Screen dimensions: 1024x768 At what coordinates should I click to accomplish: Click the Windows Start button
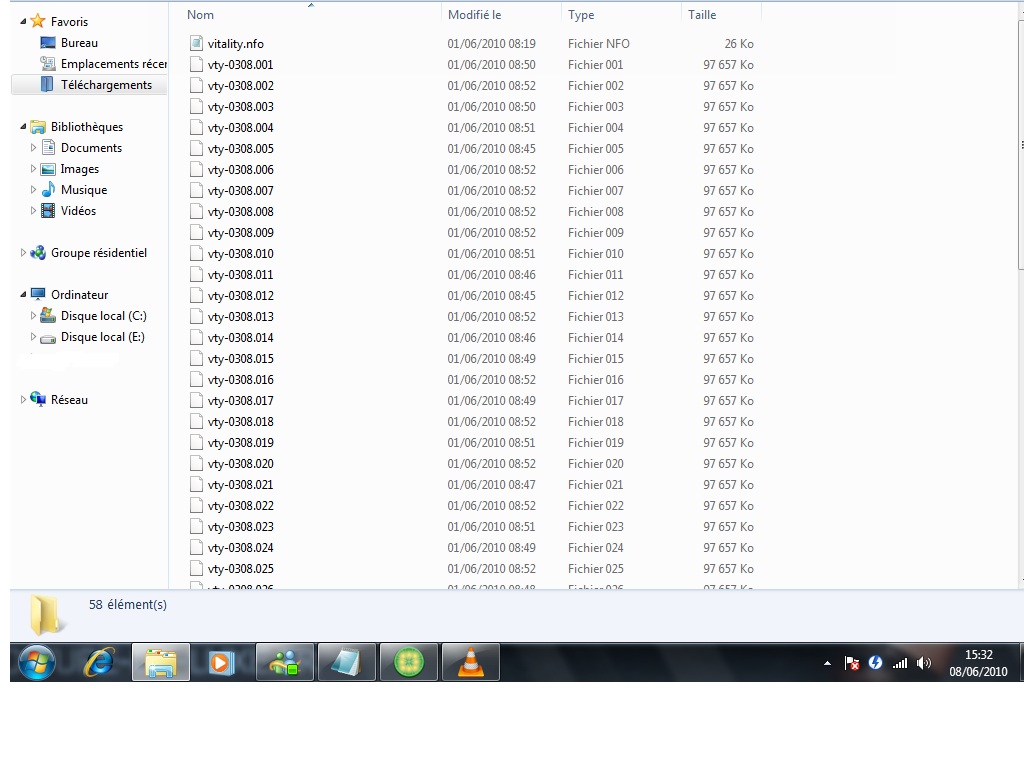[x=37, y=662]
